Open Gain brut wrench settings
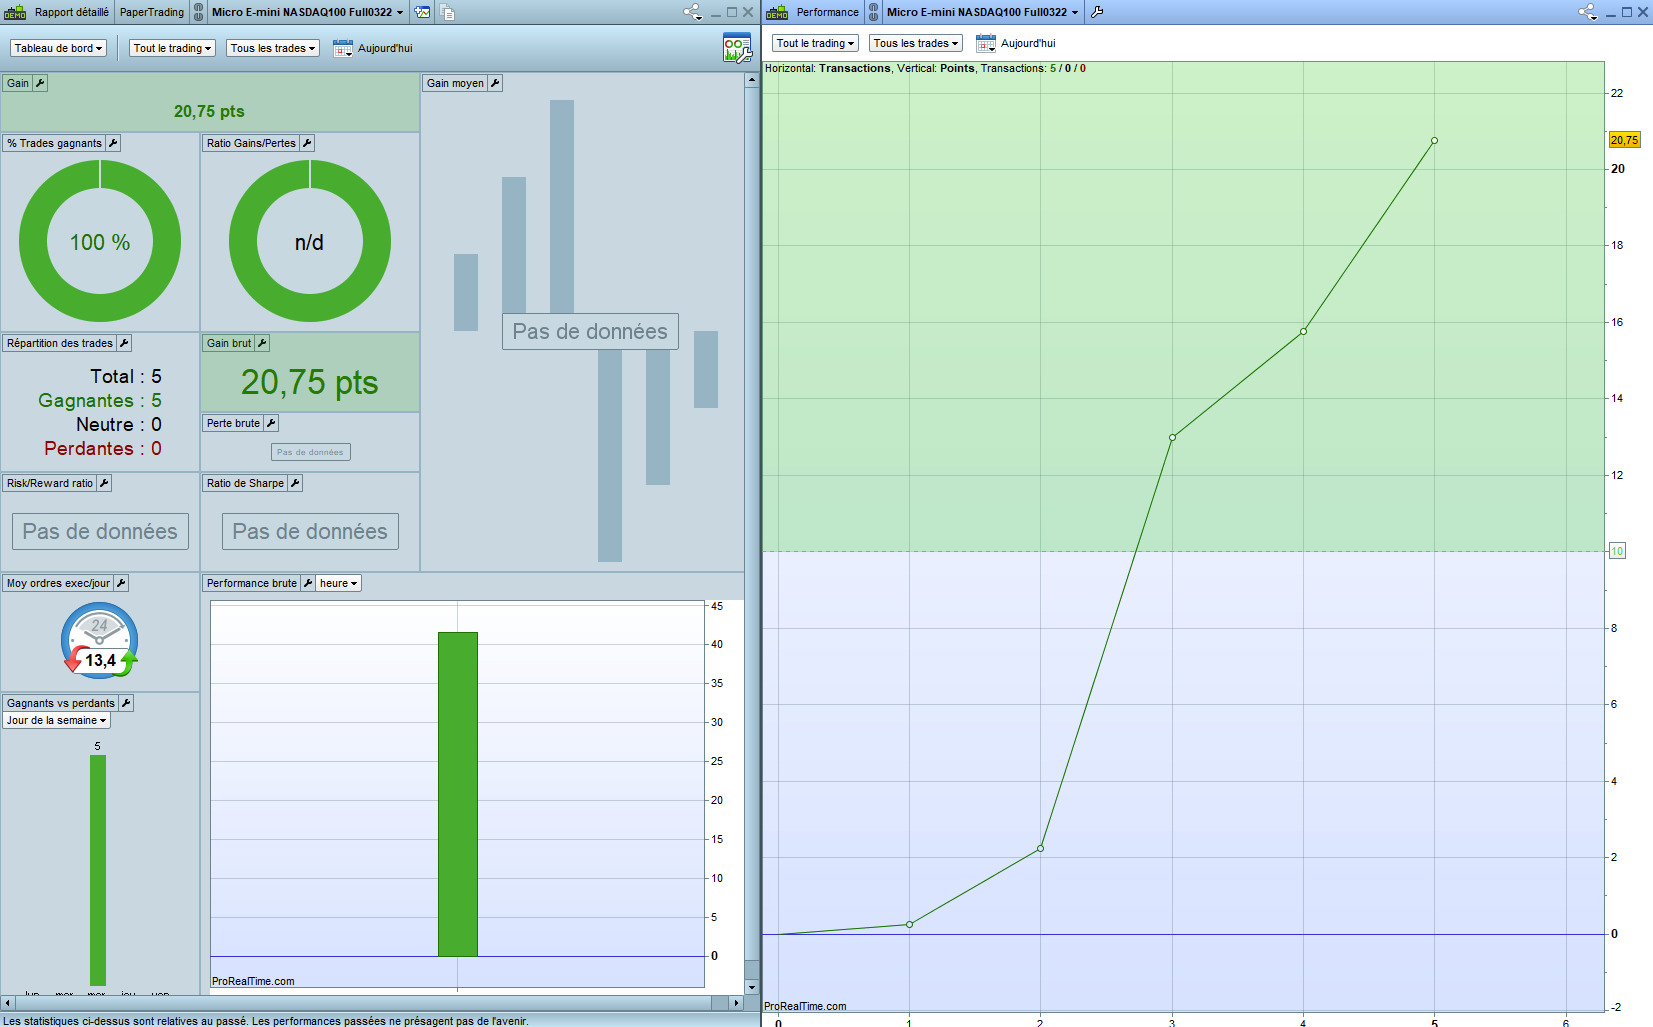 [x=262, y=343]
